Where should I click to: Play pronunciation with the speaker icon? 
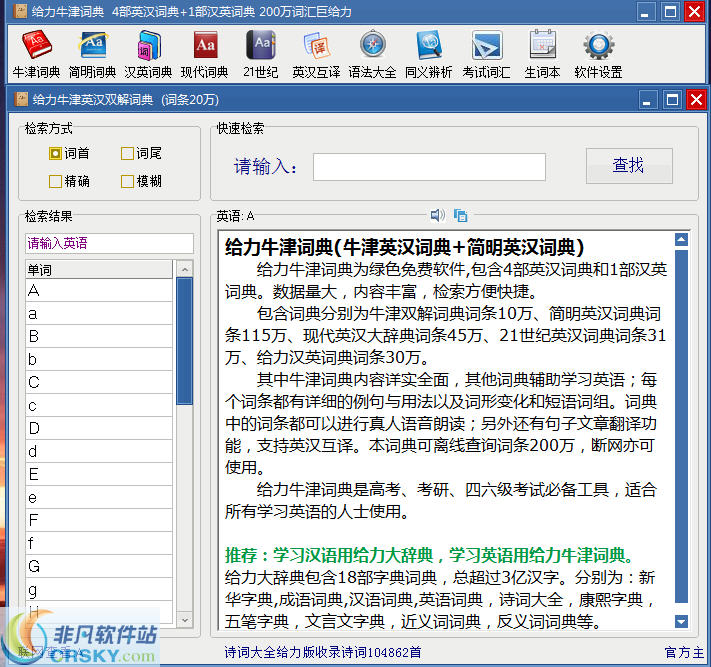click(437, 215)
